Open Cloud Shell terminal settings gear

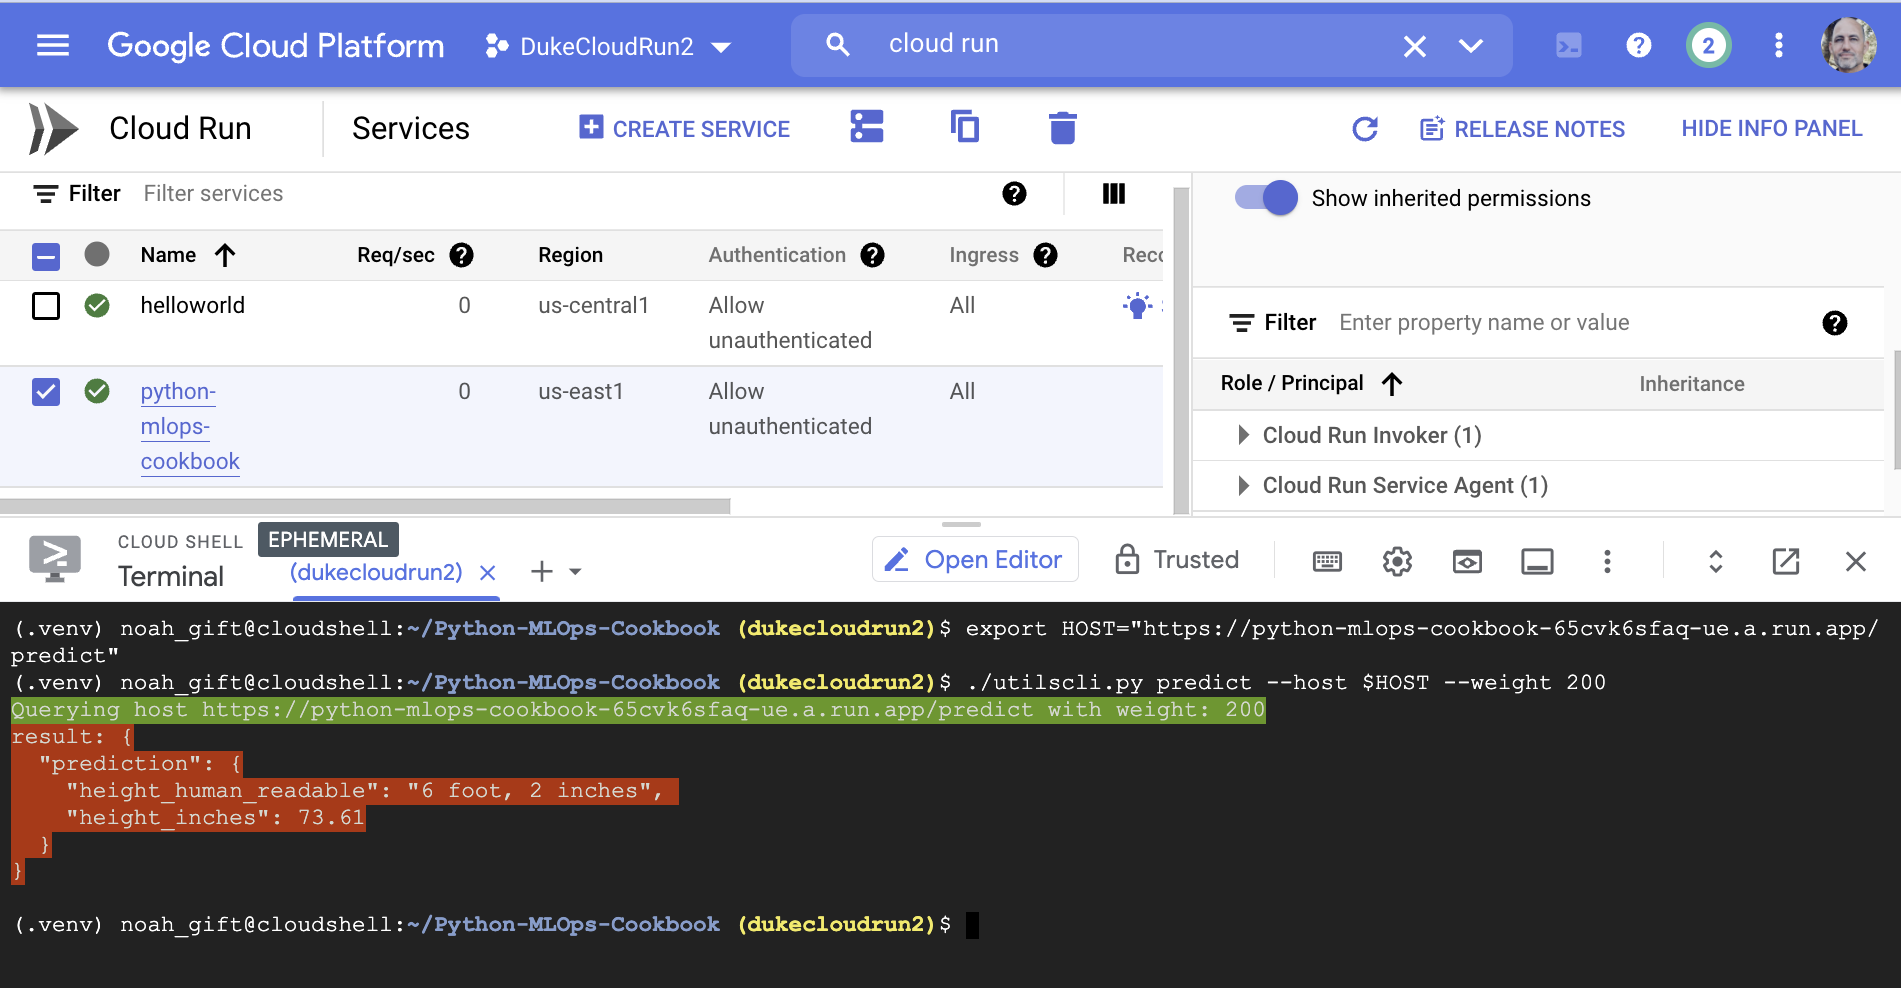(x=1397, y=561)
